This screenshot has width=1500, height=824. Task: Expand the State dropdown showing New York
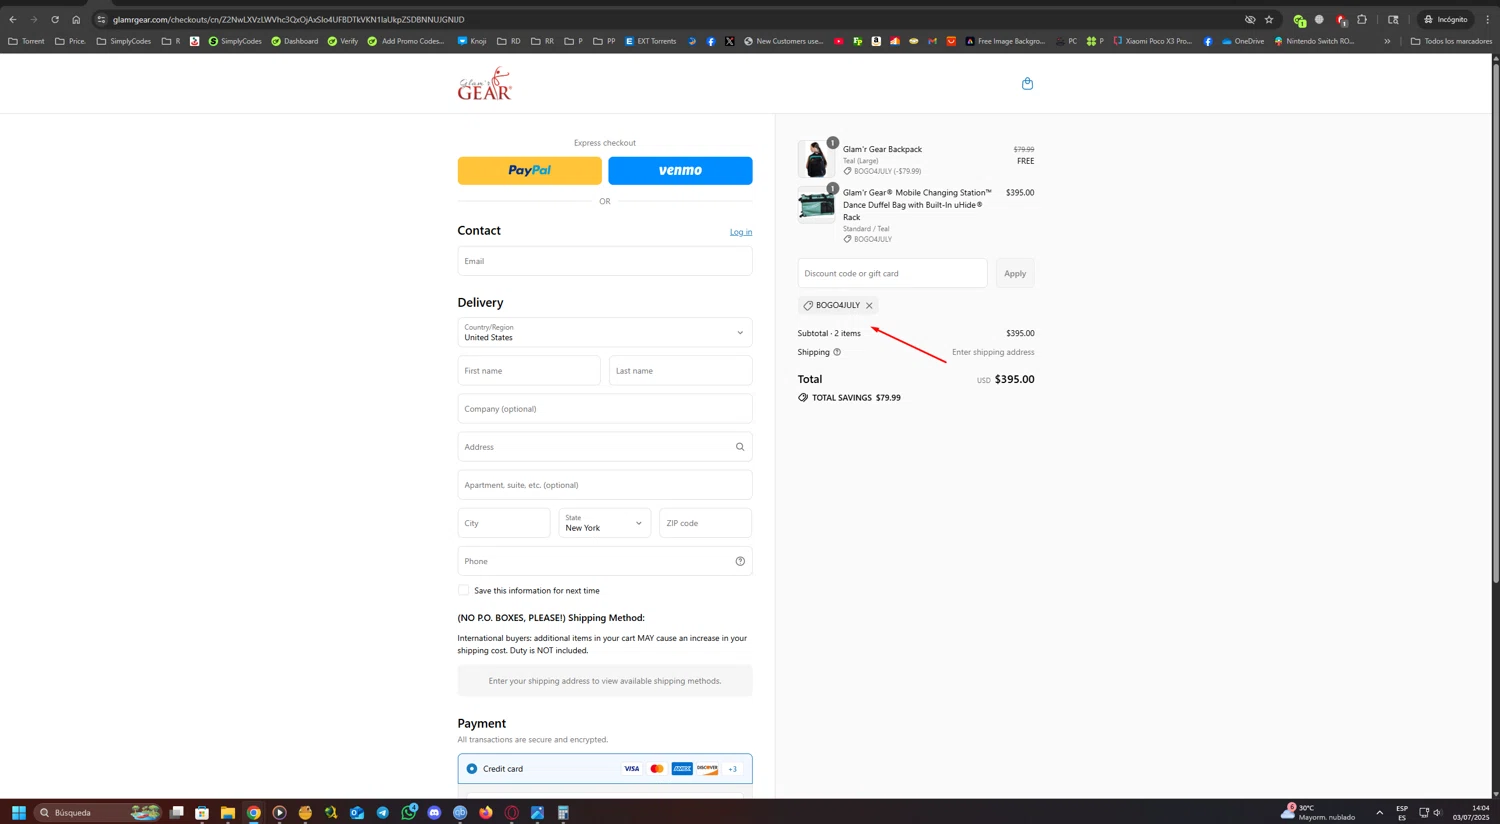[605, 523]
